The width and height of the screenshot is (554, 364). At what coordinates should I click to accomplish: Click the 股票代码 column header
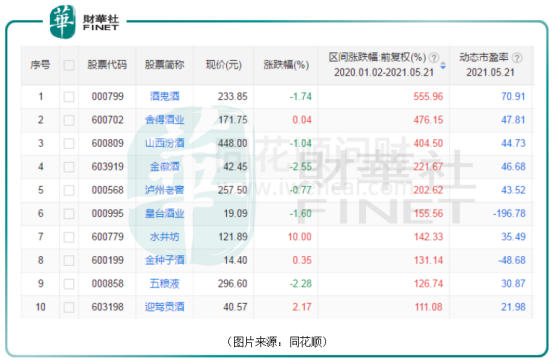click(x=107, y=65)
